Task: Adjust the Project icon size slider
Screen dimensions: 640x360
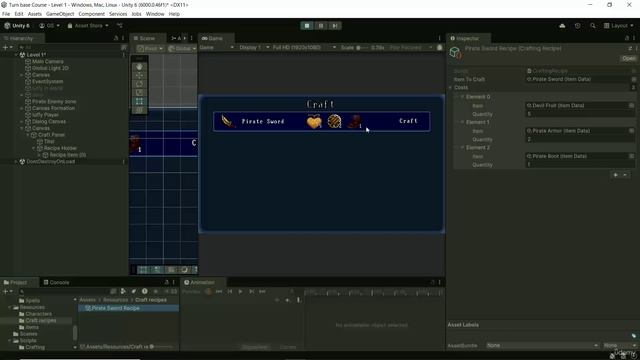Action: [x=162, y=347]
